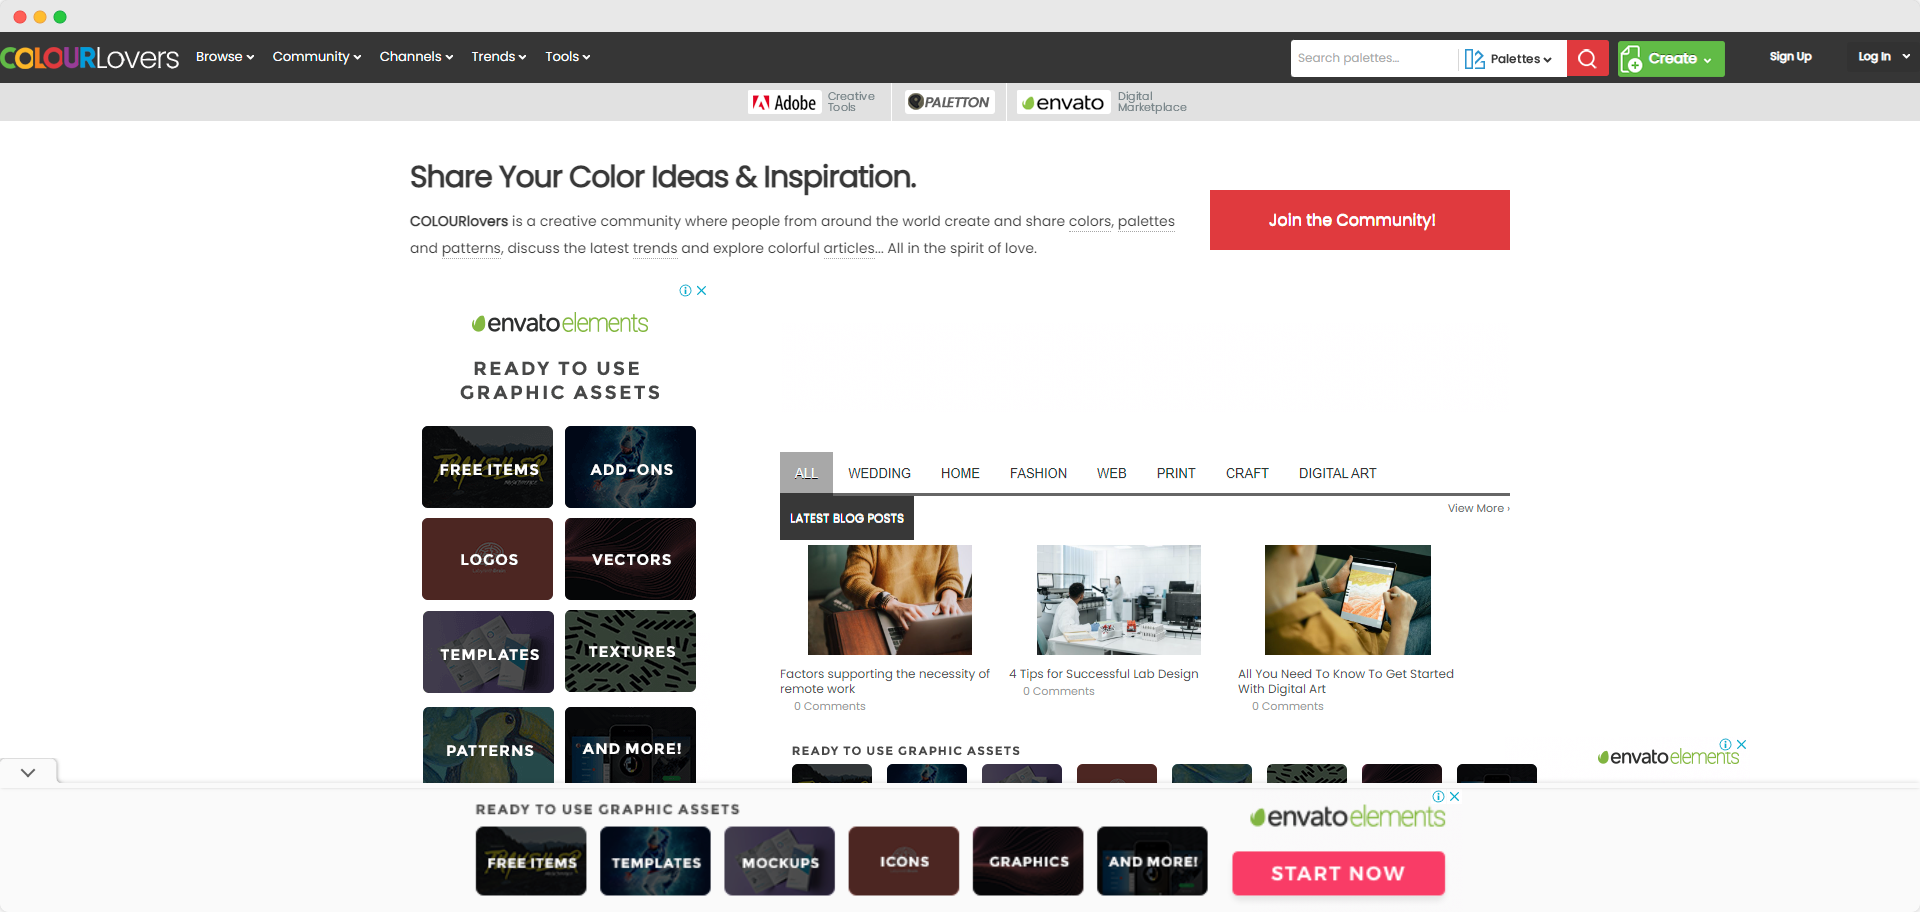1920x912 pixels.
Task: Close the sidebar envato elements ad
Action: pyautogui.click(x=702, y=291)
